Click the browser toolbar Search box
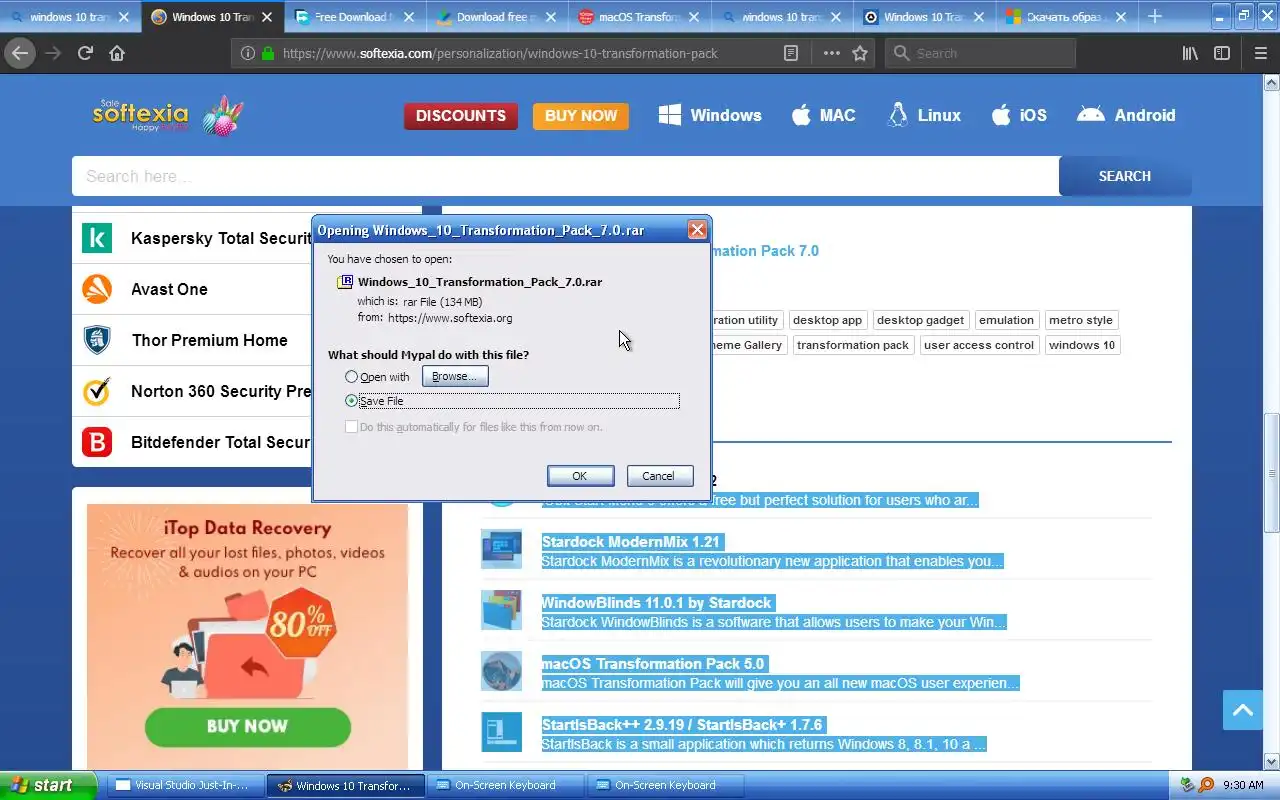The height and width of the screenshot is (800, 1280). (x=980, y=53)
